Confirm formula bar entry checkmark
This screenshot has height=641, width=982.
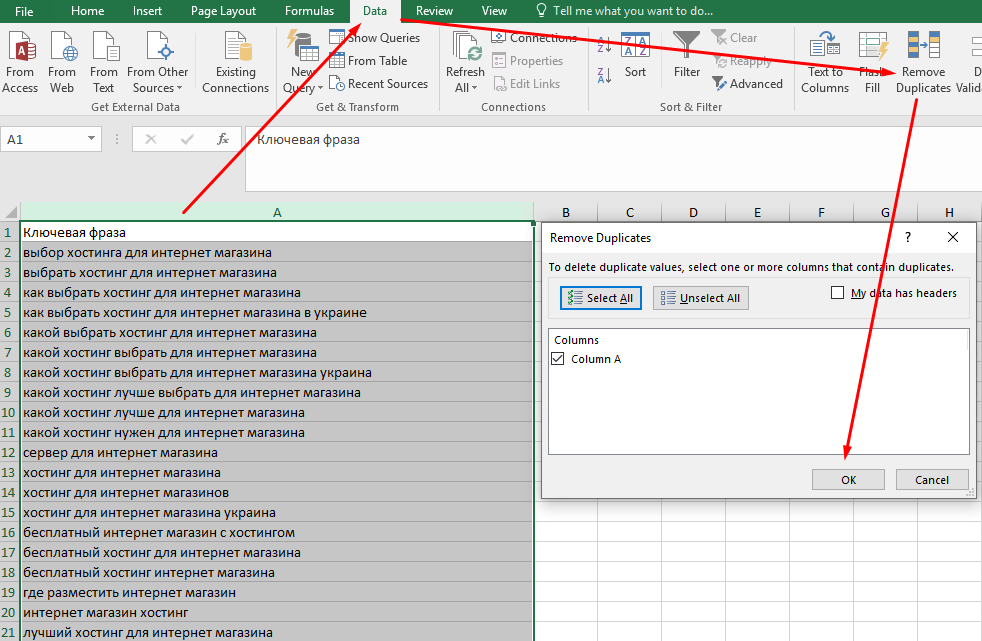187,139
